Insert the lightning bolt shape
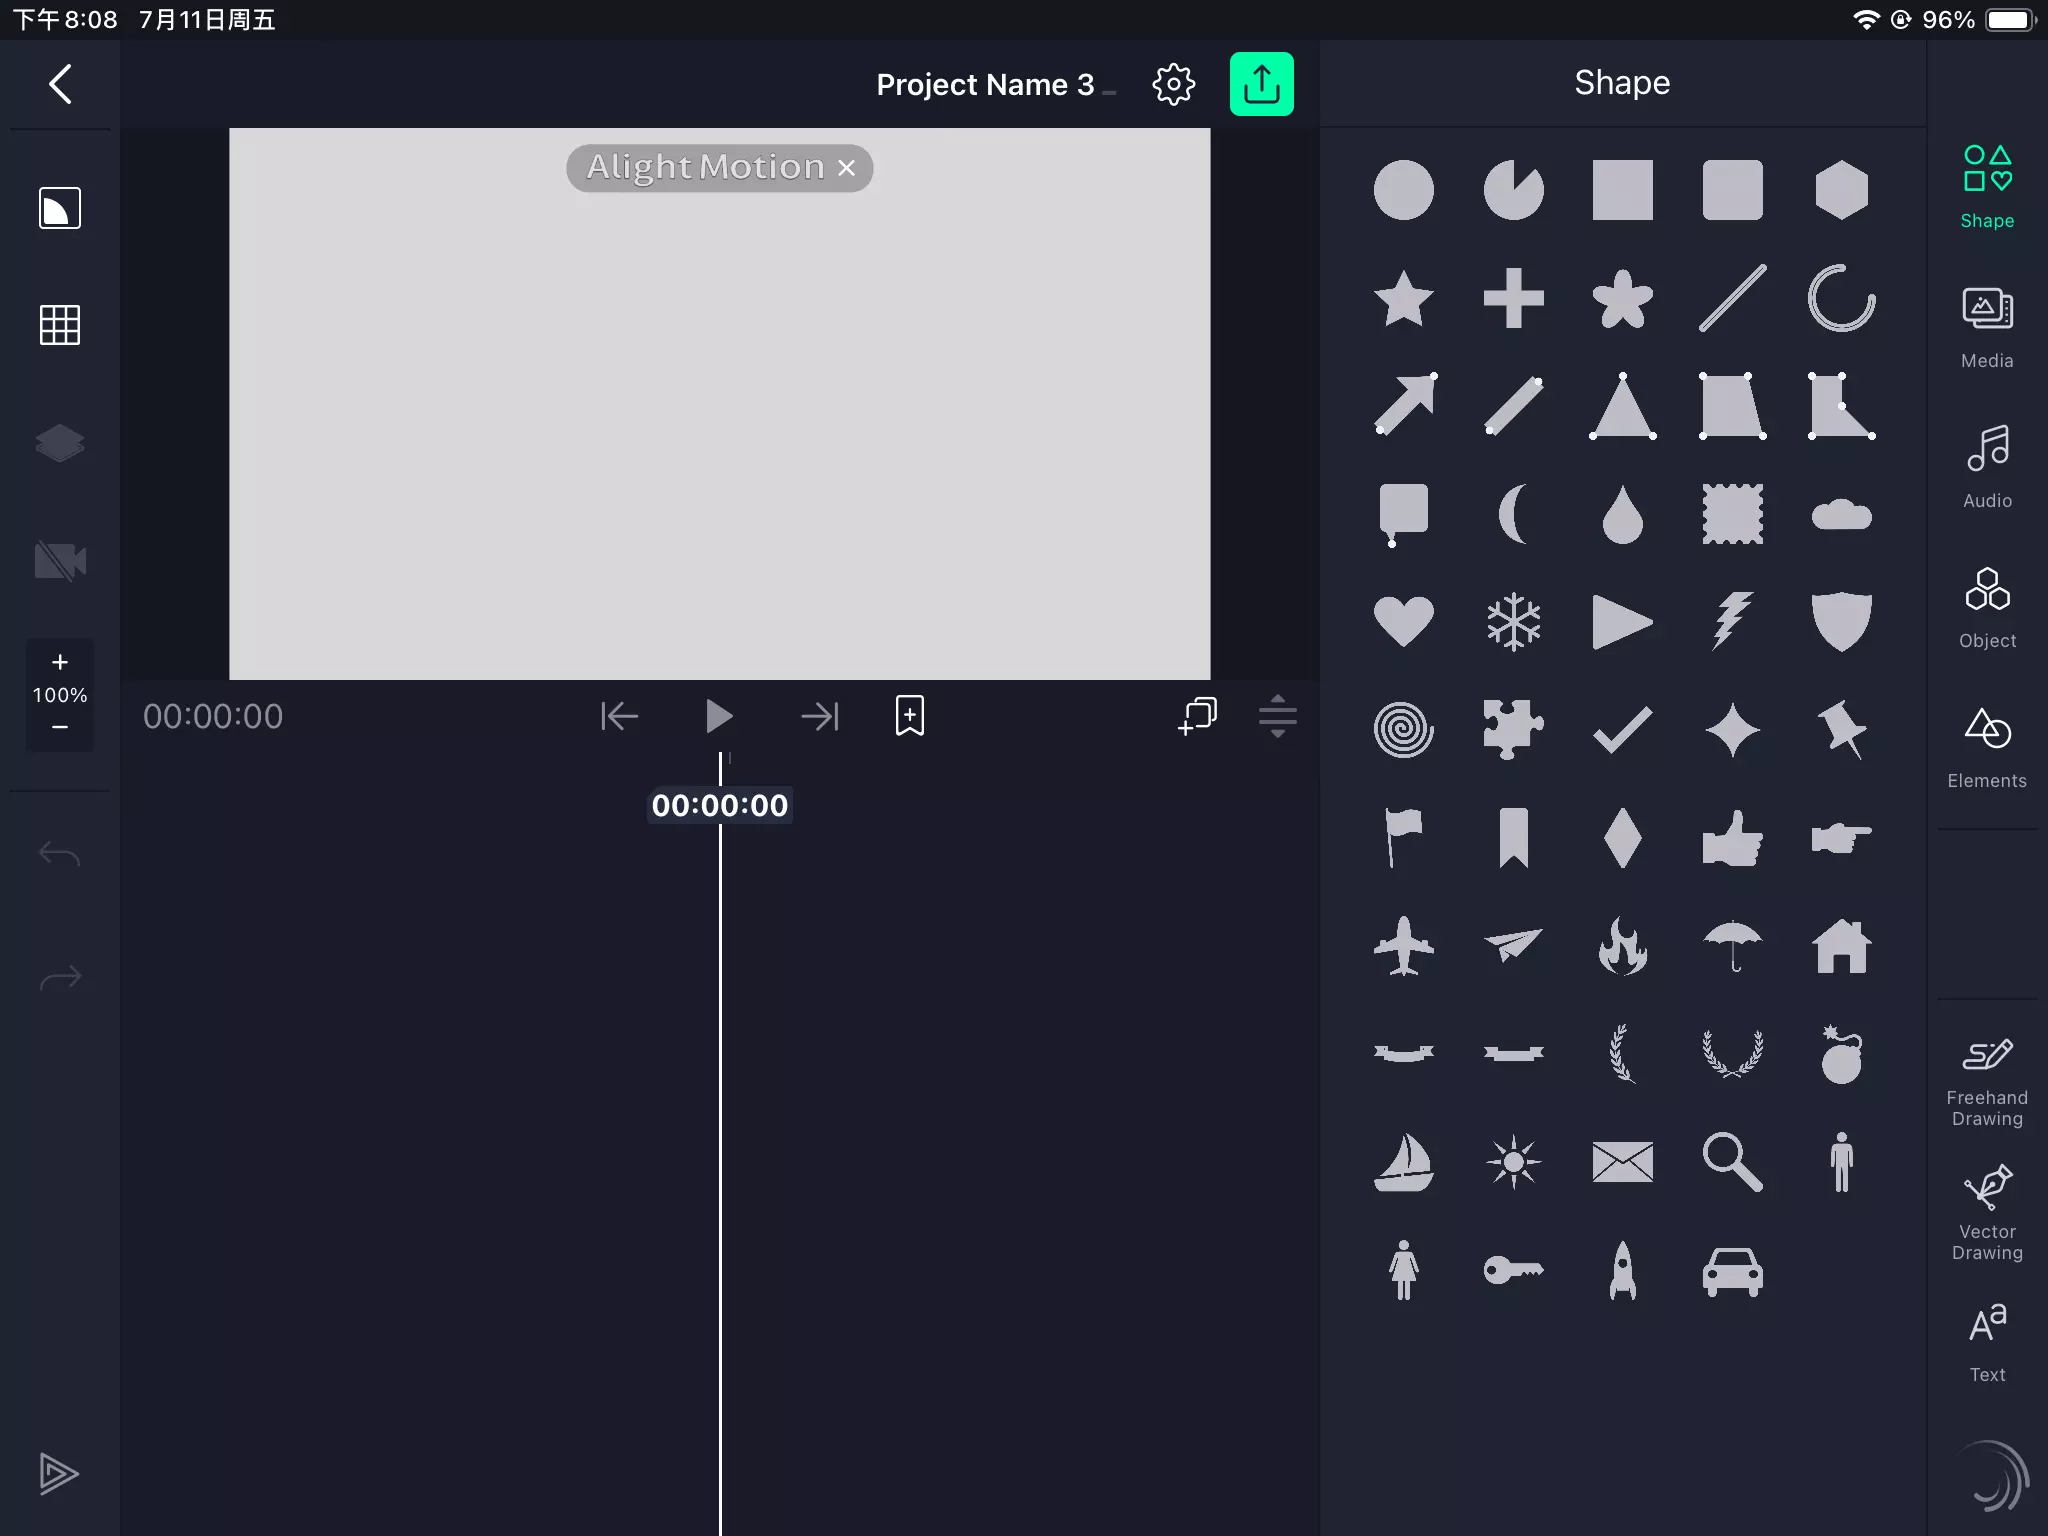This screenshot has width=2048, height=1536. pos(1732,621)
